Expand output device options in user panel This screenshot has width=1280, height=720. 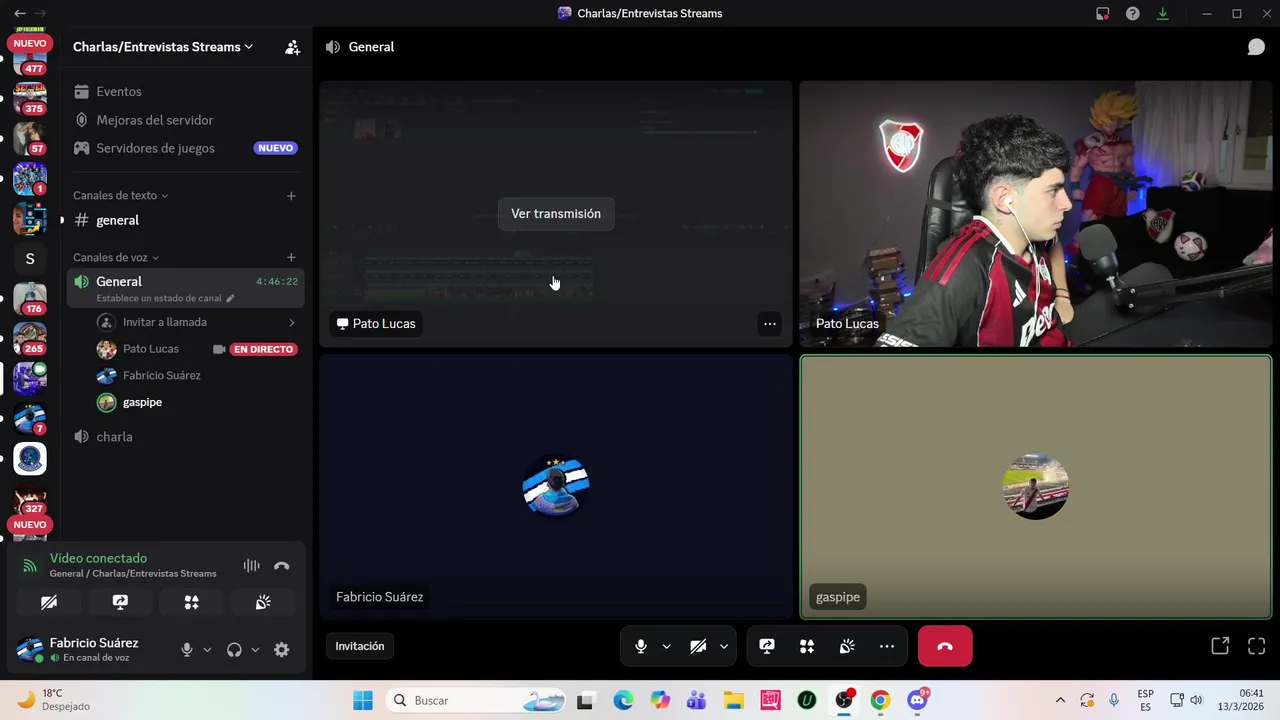click(x=255, y=650)
